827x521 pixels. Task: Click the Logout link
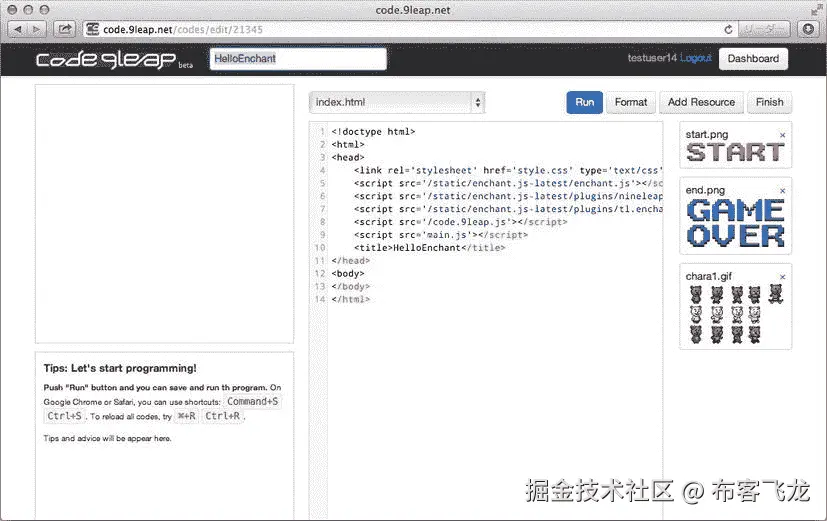696,58
